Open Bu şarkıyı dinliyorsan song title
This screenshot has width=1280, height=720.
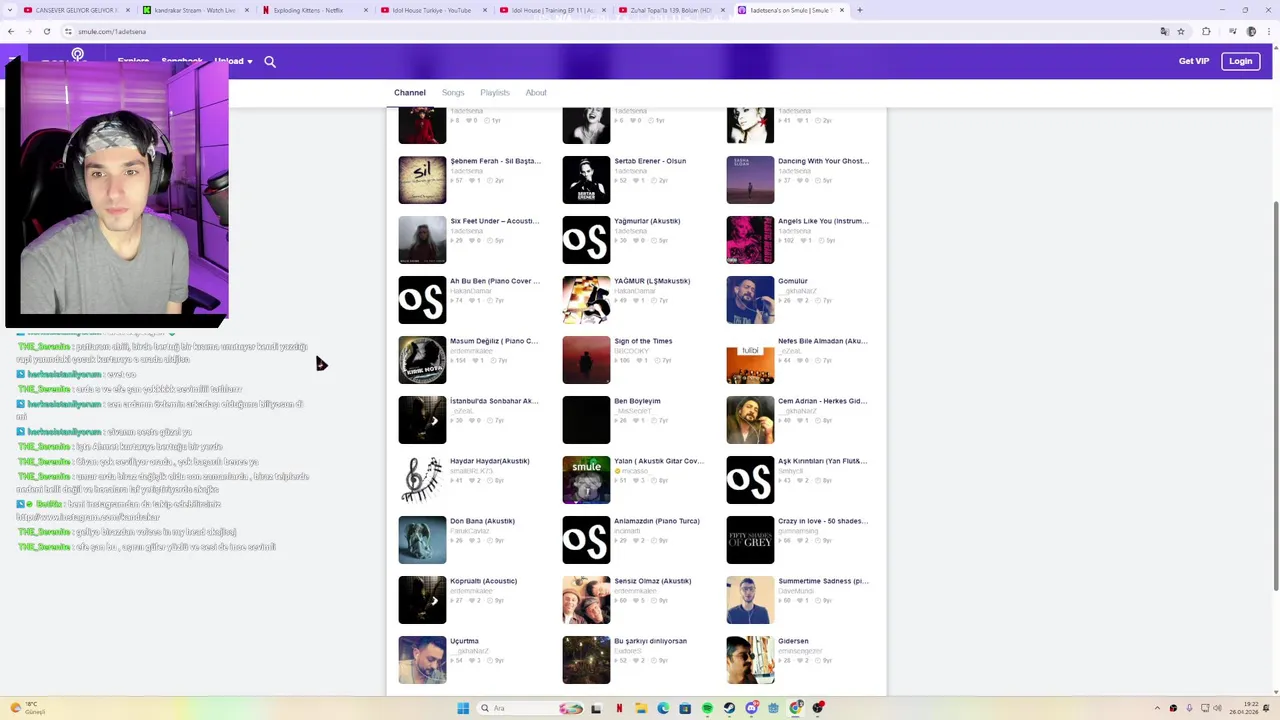point(650,641)
